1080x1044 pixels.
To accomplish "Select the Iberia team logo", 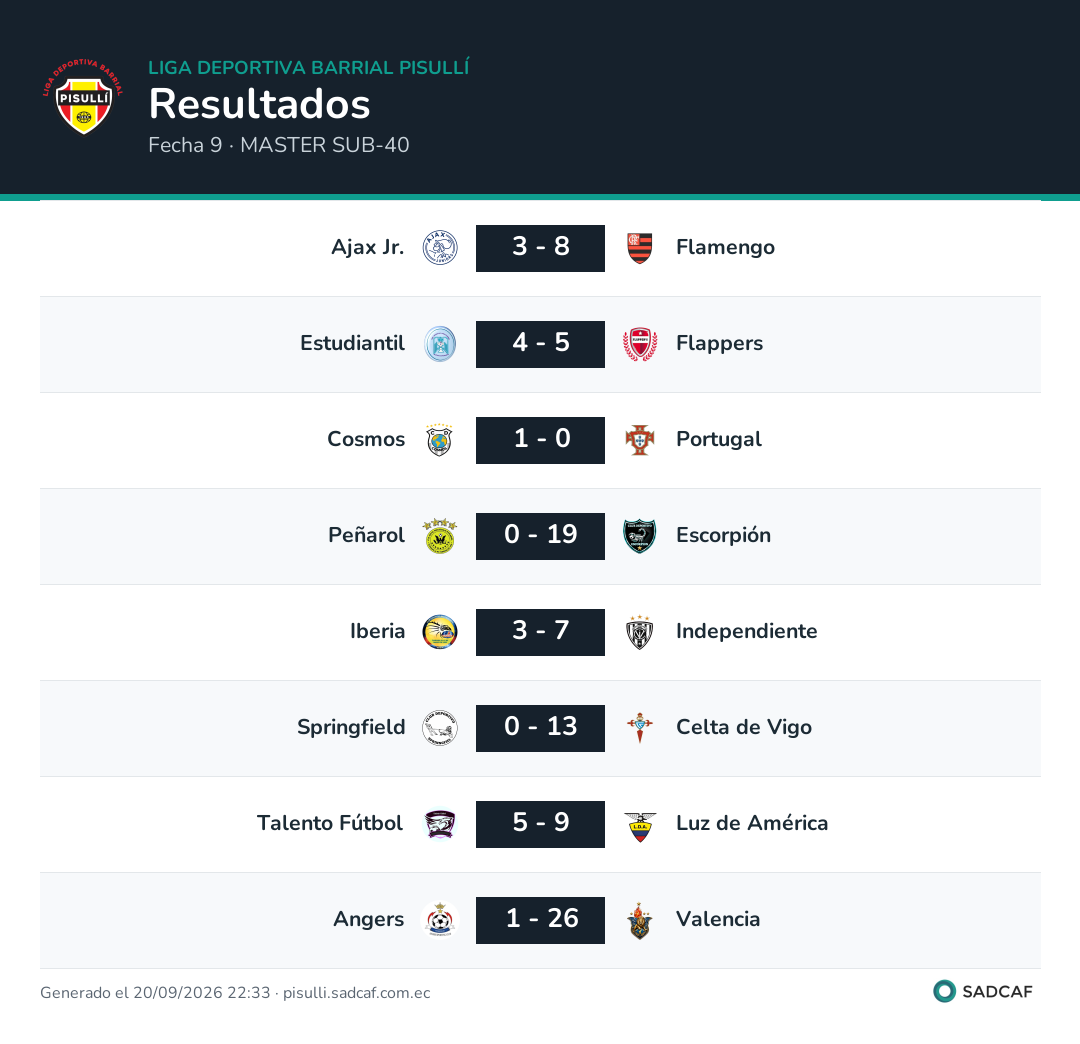I will click(440, 632).
